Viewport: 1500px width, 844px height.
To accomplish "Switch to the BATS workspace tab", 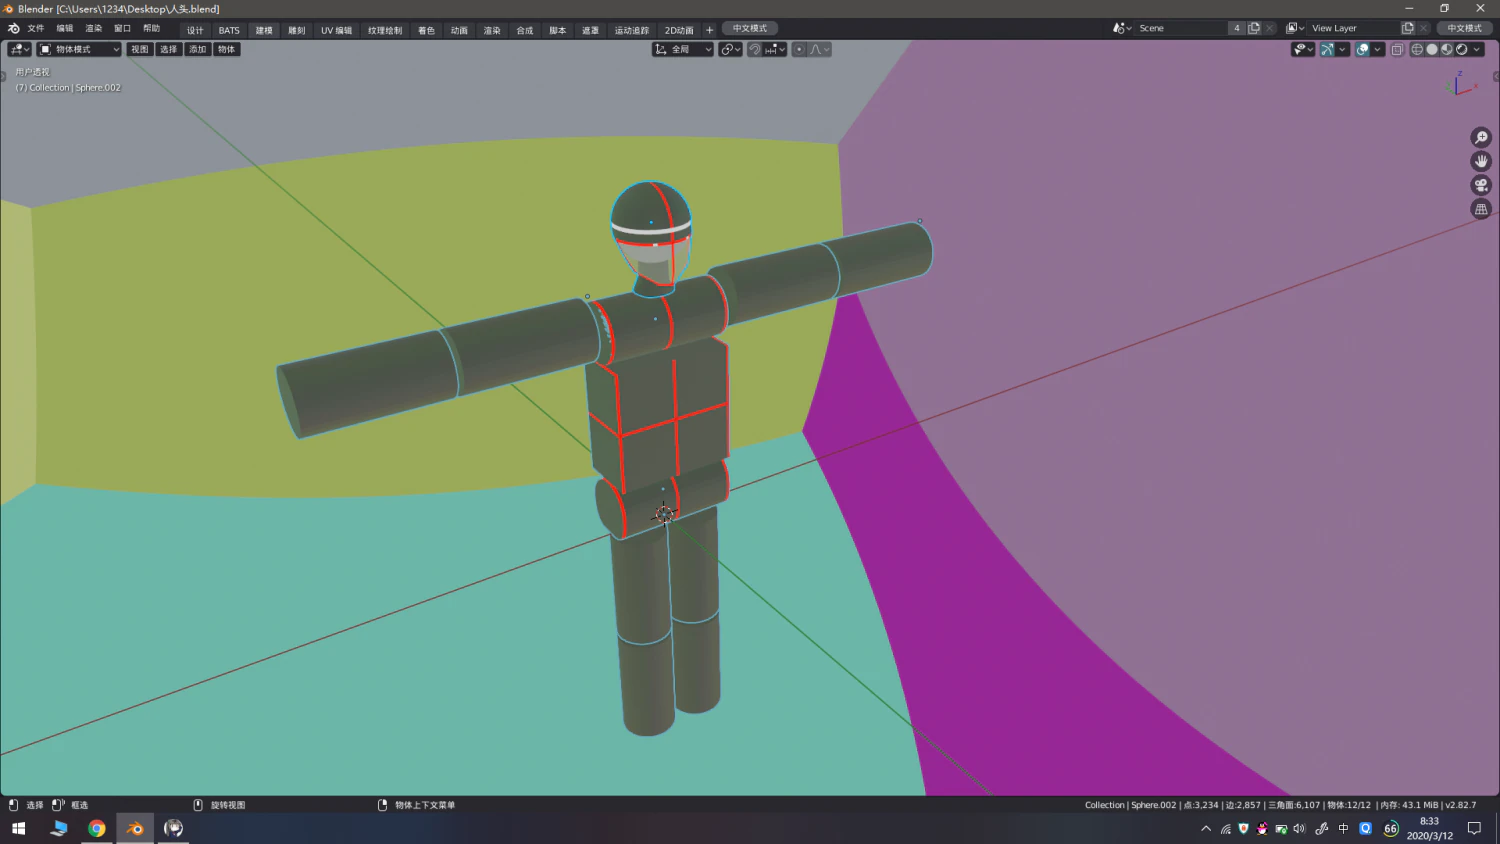I will pos(229,30).
